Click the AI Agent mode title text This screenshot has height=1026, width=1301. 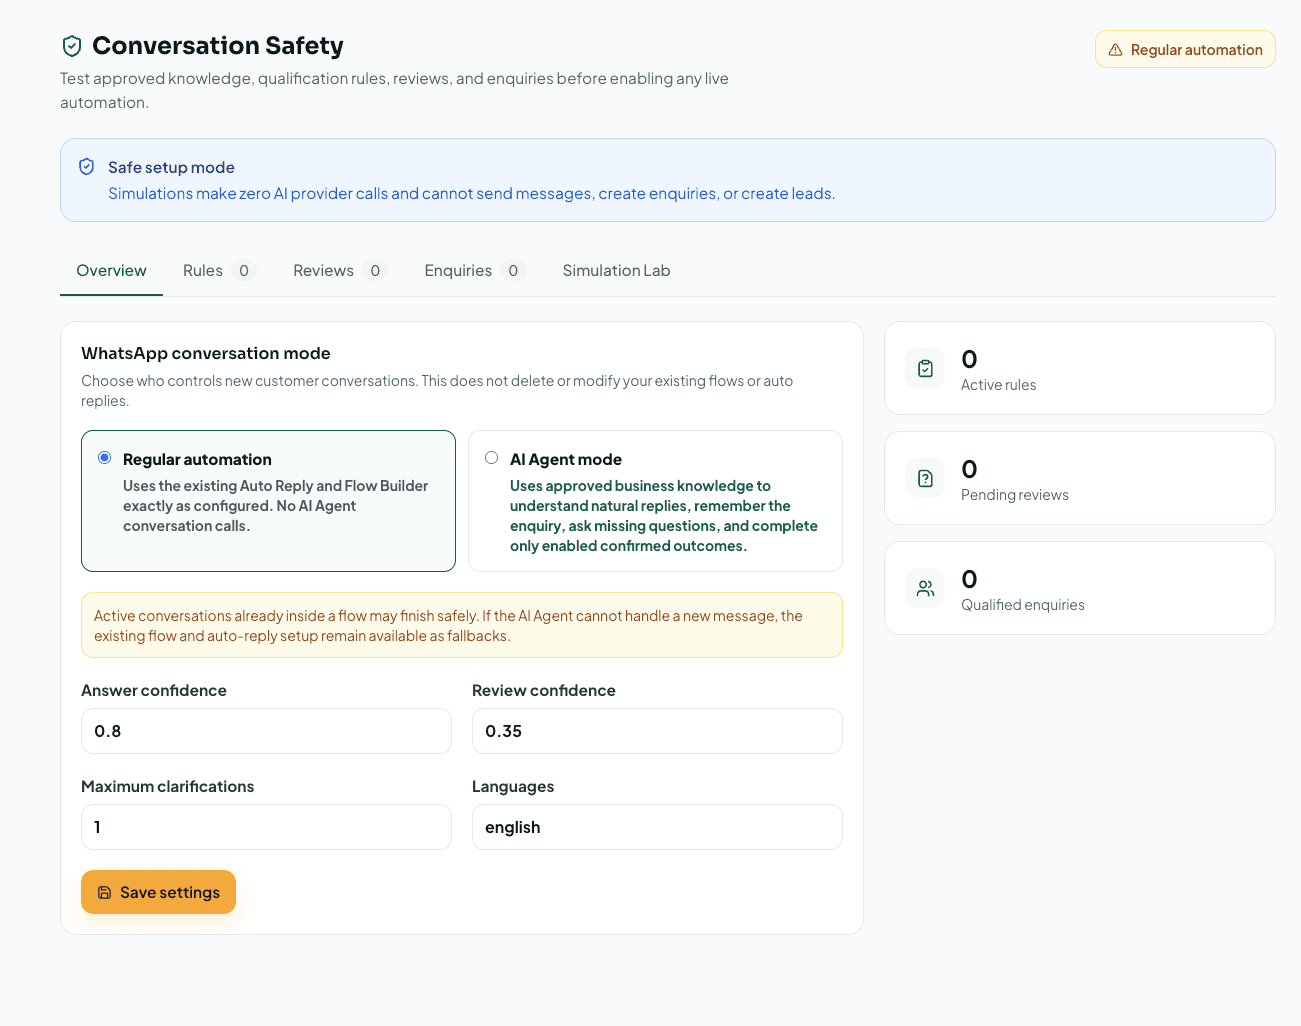point(566,460)
